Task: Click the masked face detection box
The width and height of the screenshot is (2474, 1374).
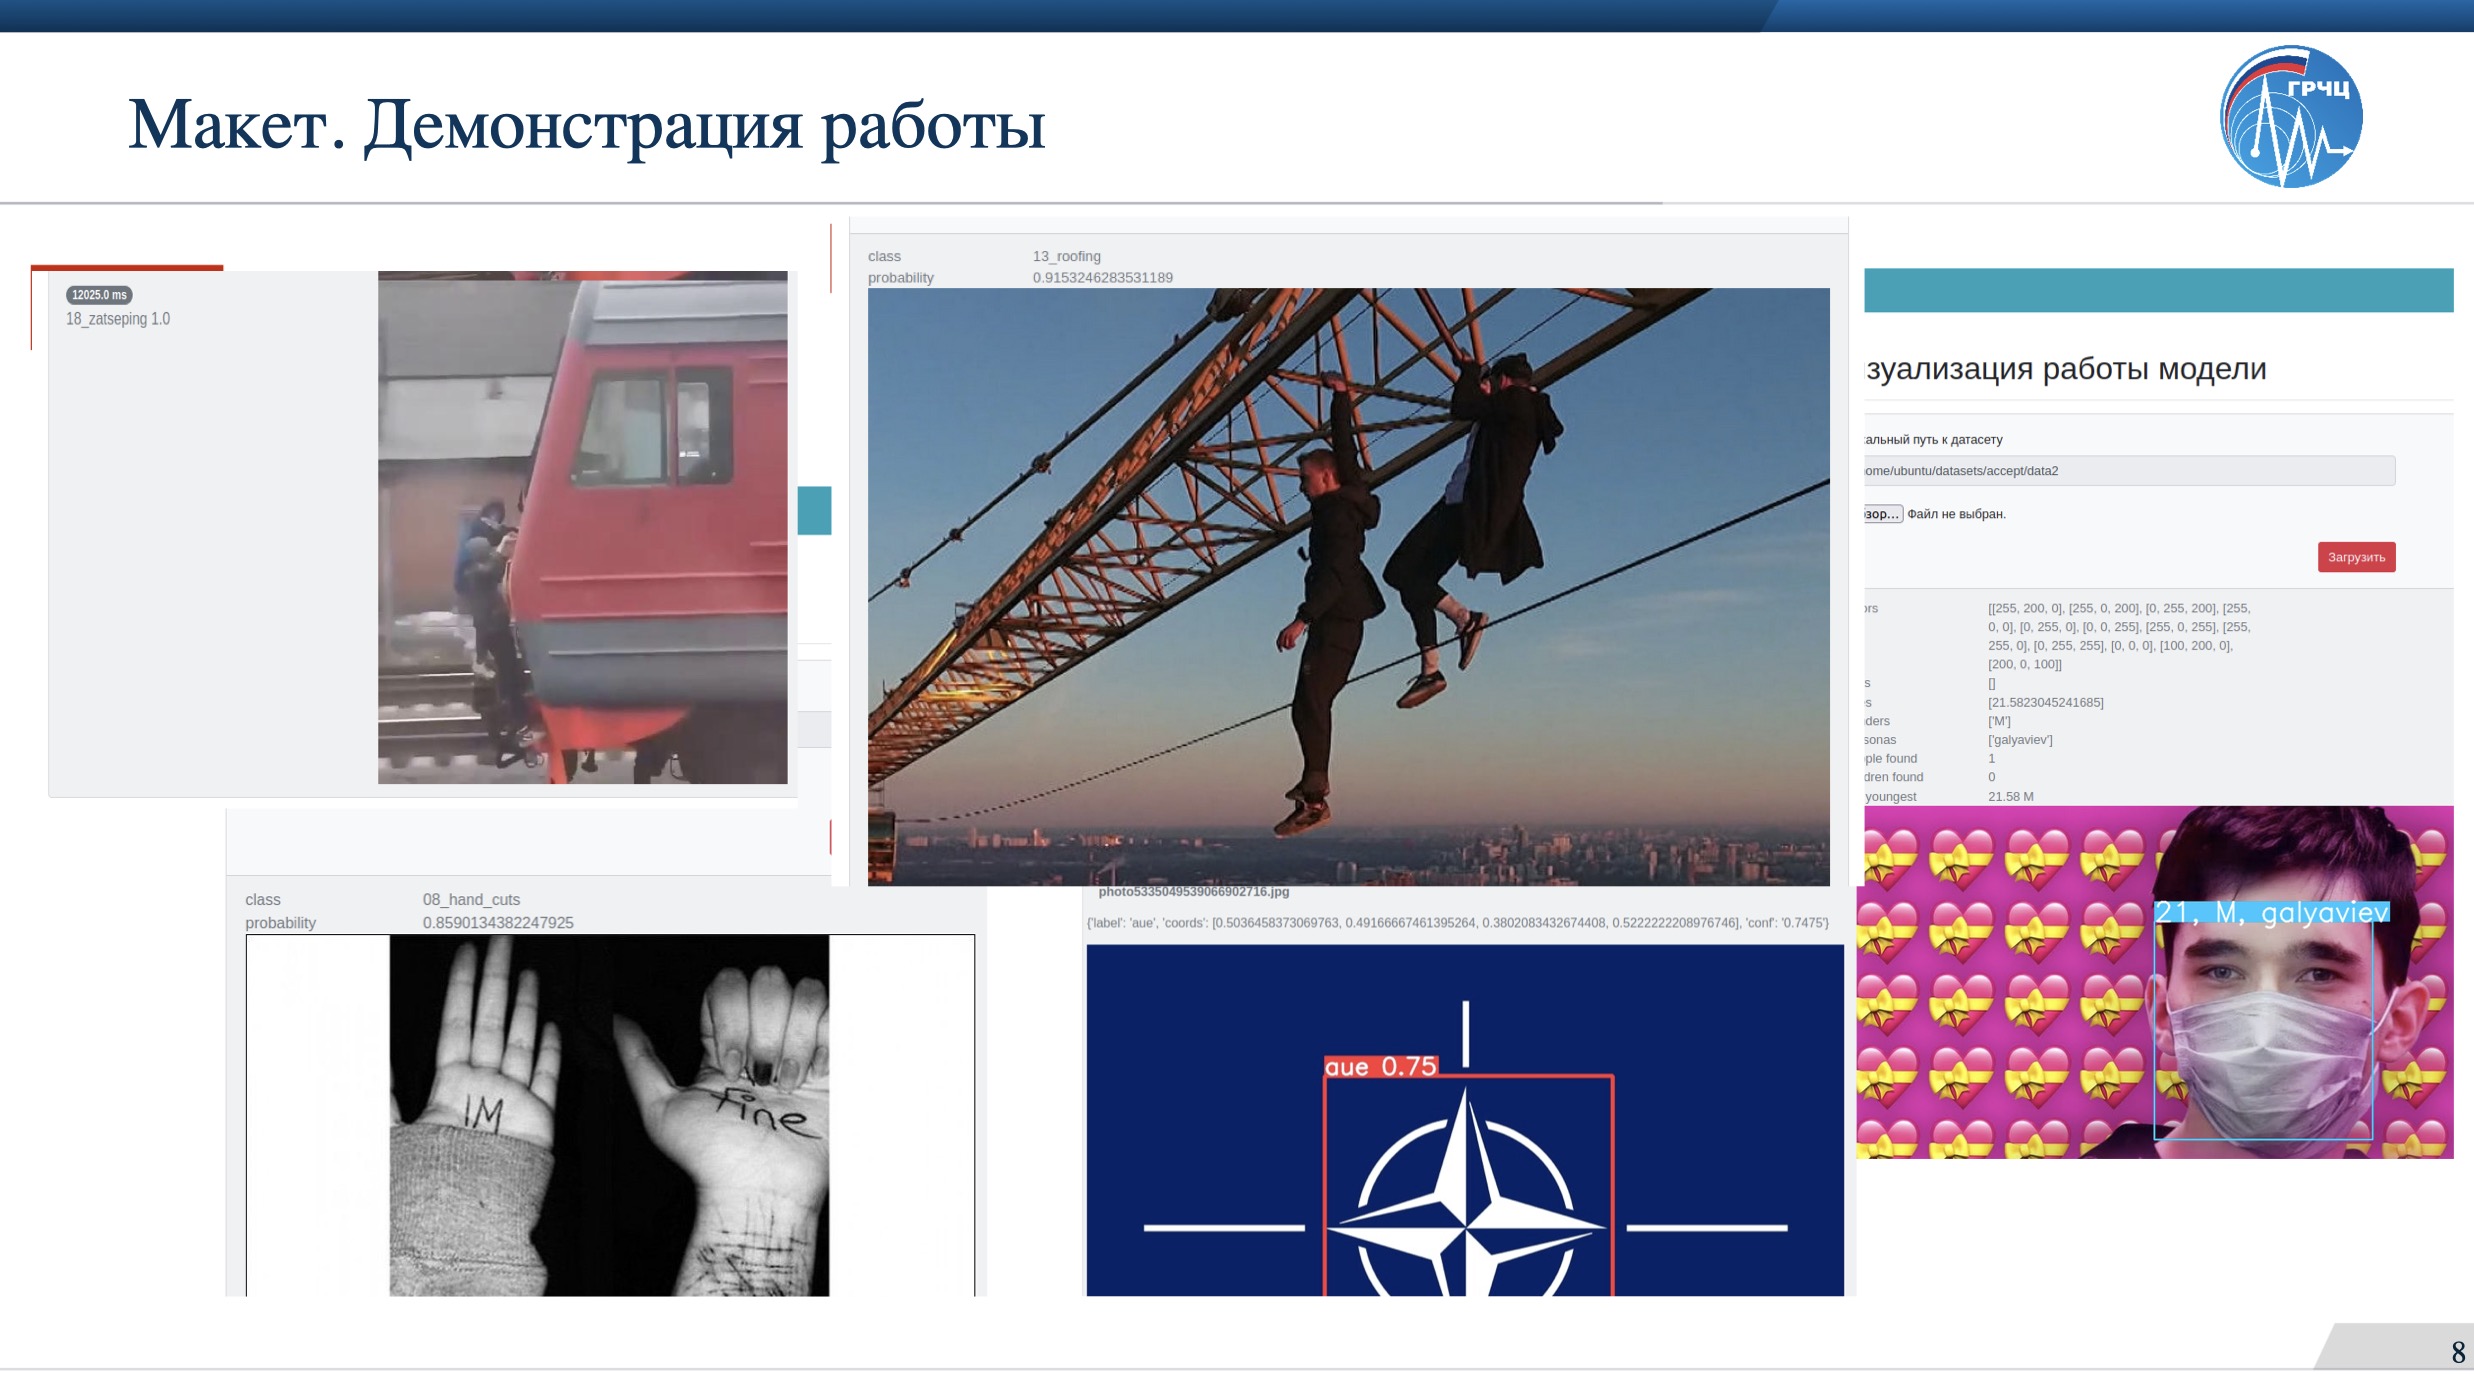Action: coord(2262,1030)
